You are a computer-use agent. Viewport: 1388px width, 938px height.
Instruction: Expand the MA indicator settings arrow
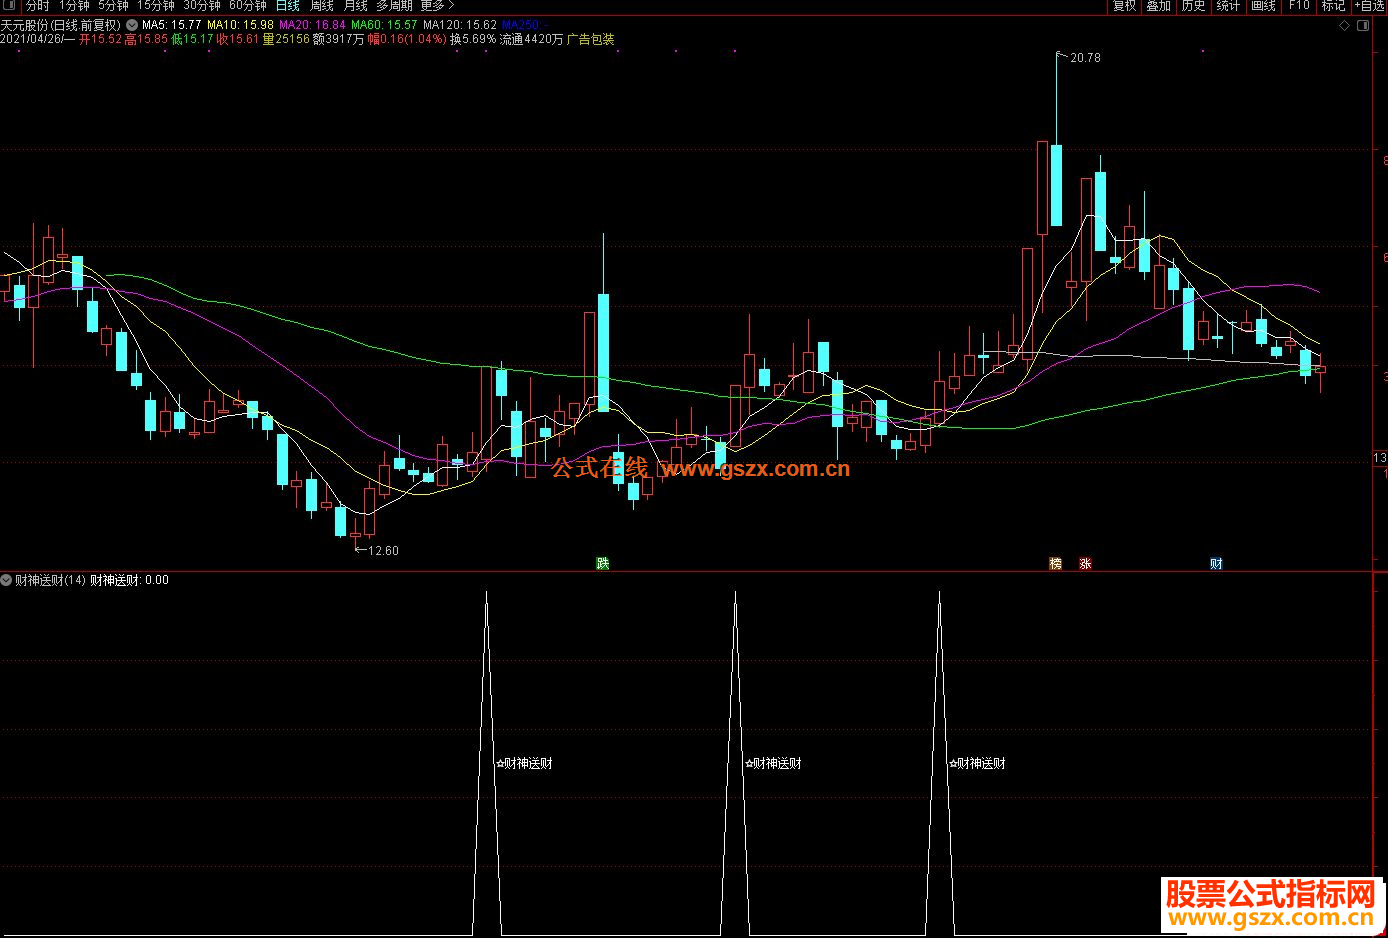coord(132,25)
